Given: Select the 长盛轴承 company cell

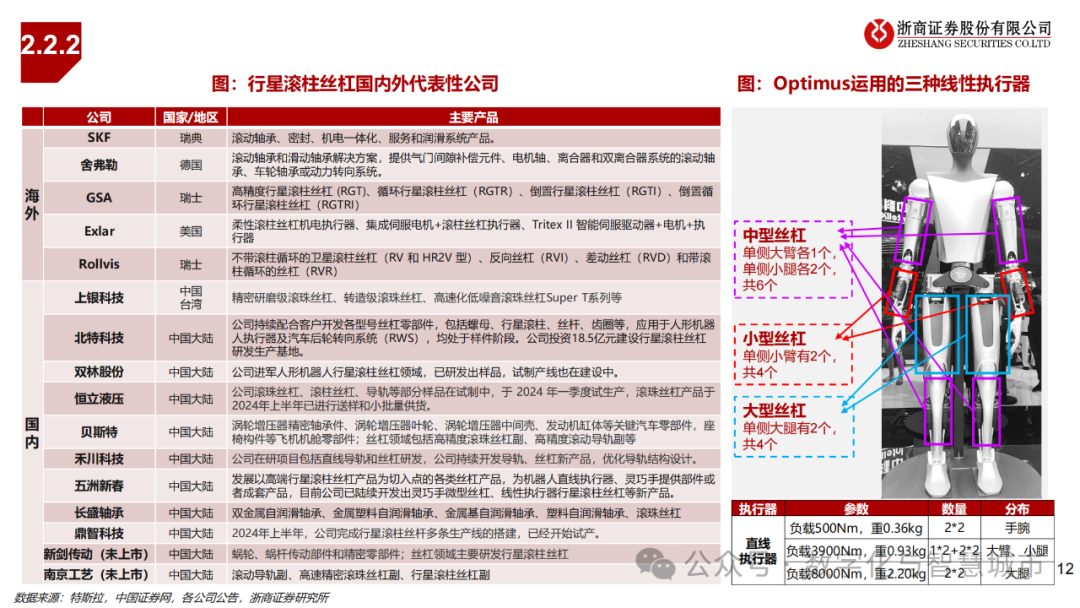Looking at the screenshot, I should point(99,513).
